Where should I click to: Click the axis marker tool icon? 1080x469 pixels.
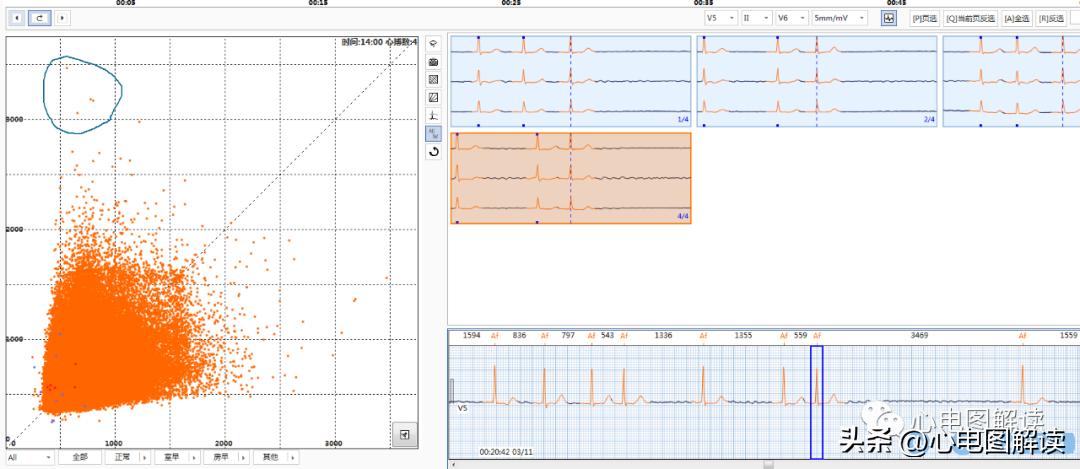433,115
